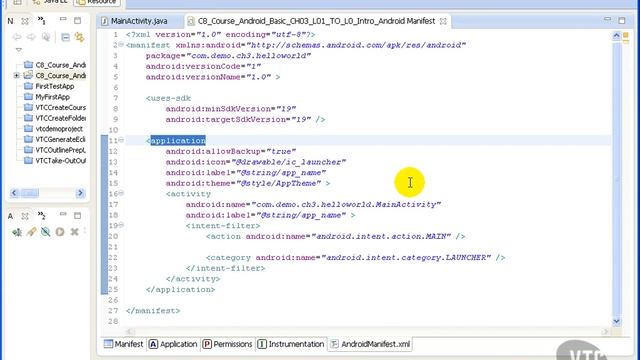Click the @style/AppTheme value
The image size is (640, 360).
279,183
